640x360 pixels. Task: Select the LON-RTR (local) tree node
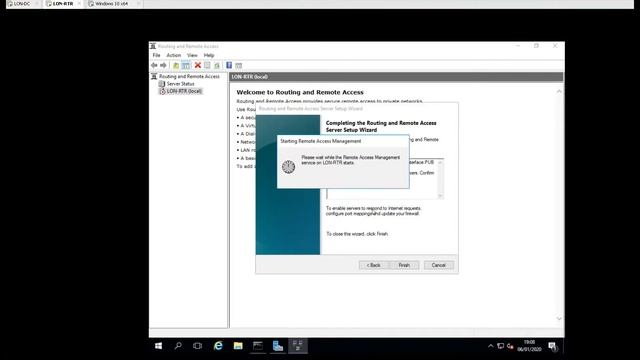pos(184,91)
